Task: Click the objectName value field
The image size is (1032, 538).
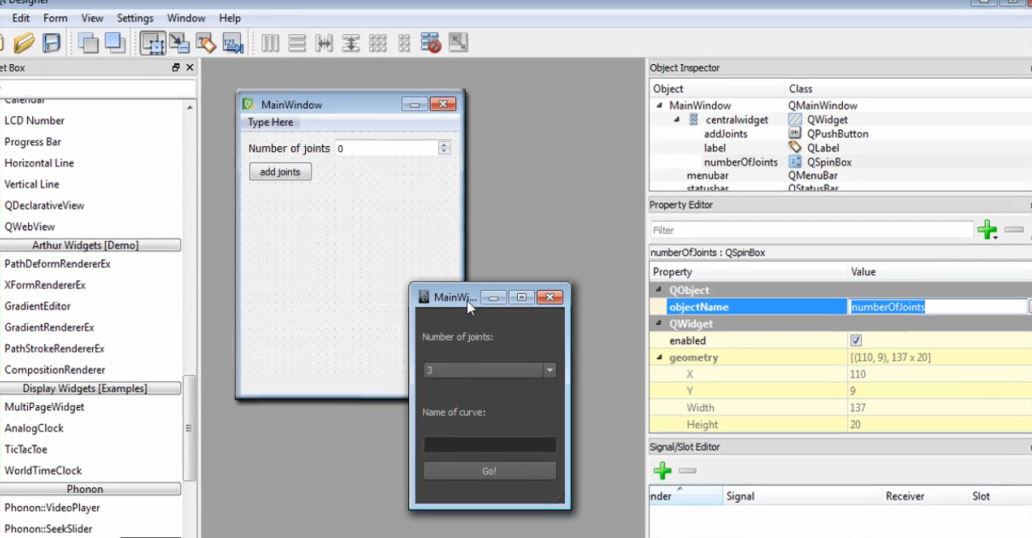Action: (x=938, y=307)
